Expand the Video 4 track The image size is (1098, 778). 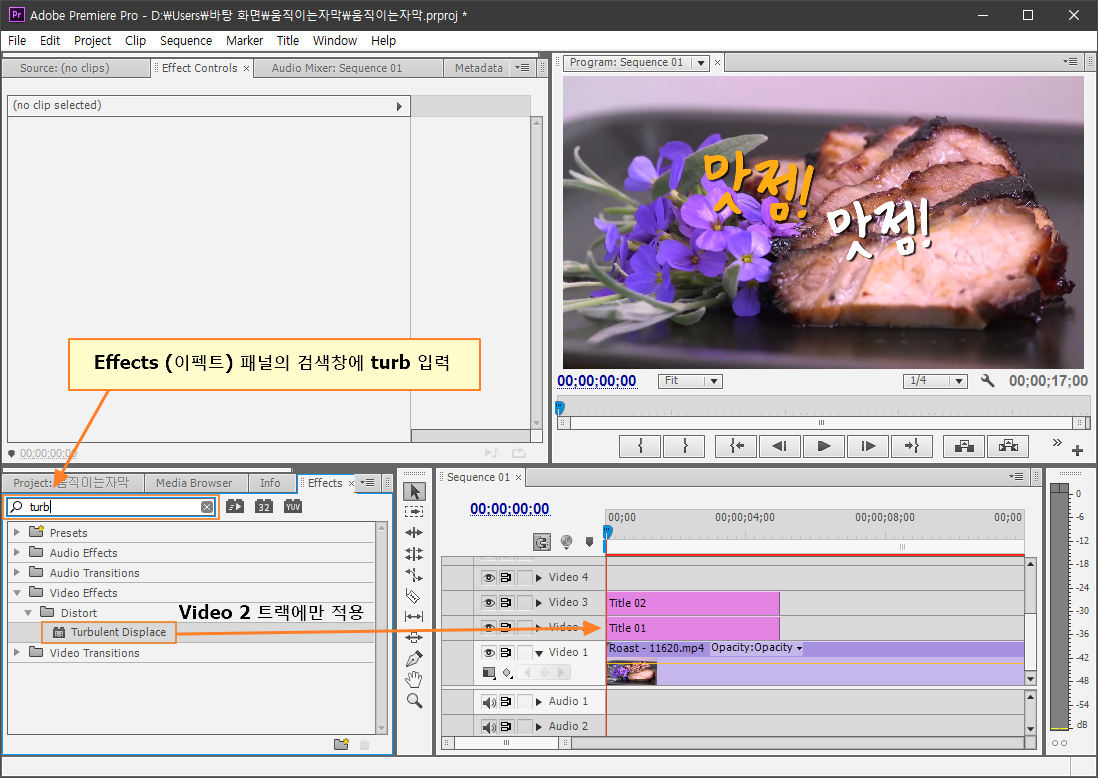click(x=538, y=578)
